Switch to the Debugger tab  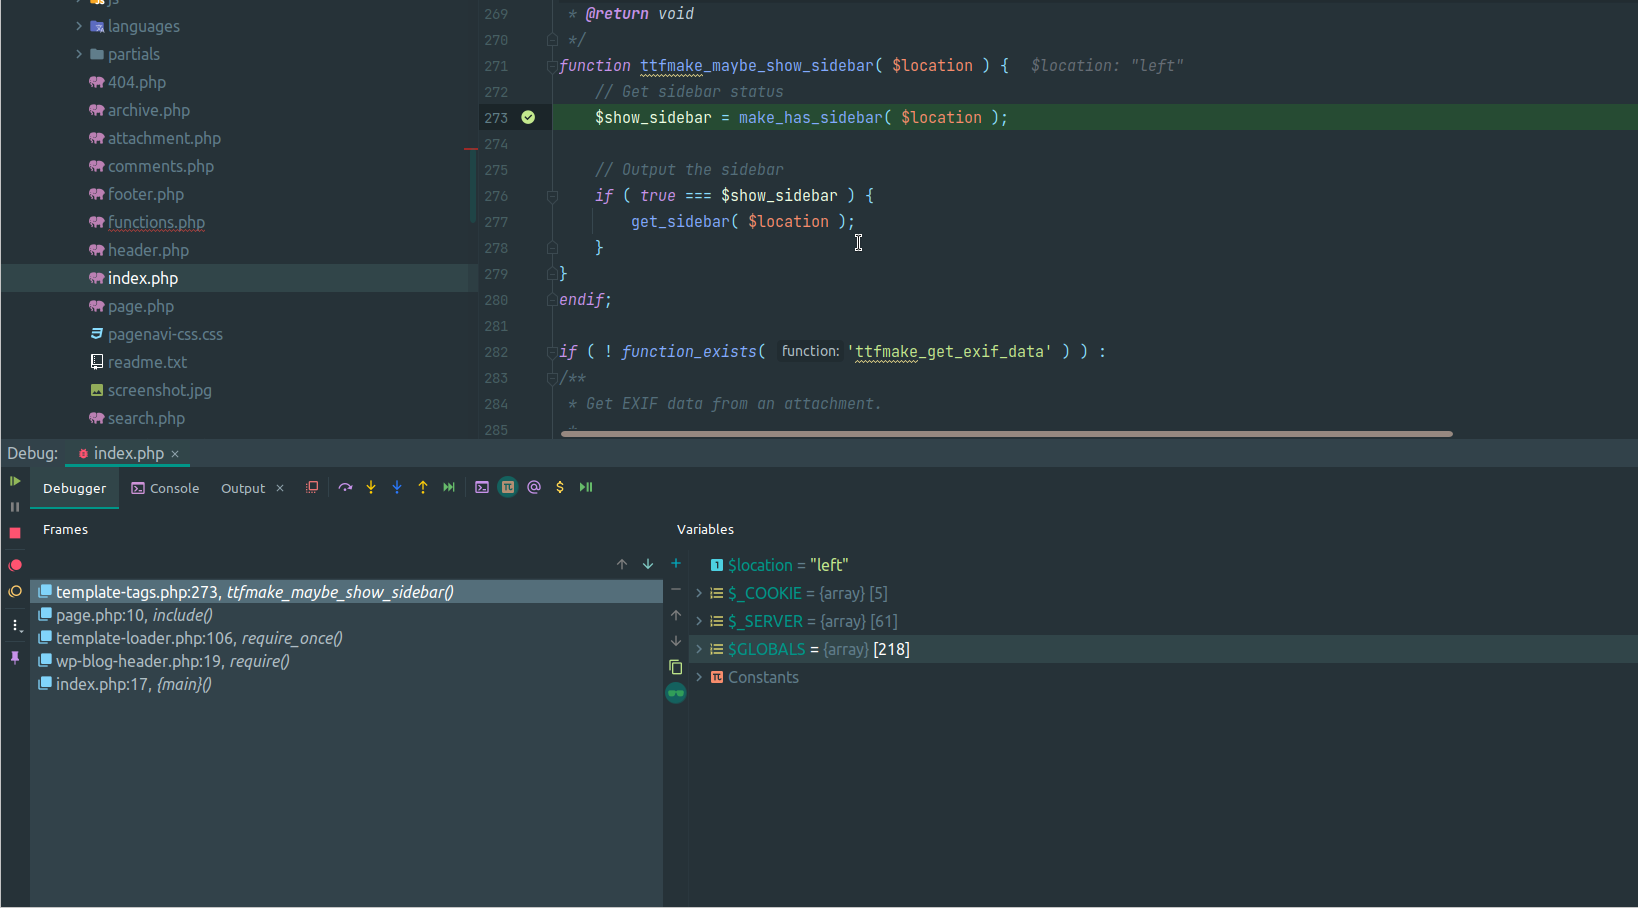[74, 488]
